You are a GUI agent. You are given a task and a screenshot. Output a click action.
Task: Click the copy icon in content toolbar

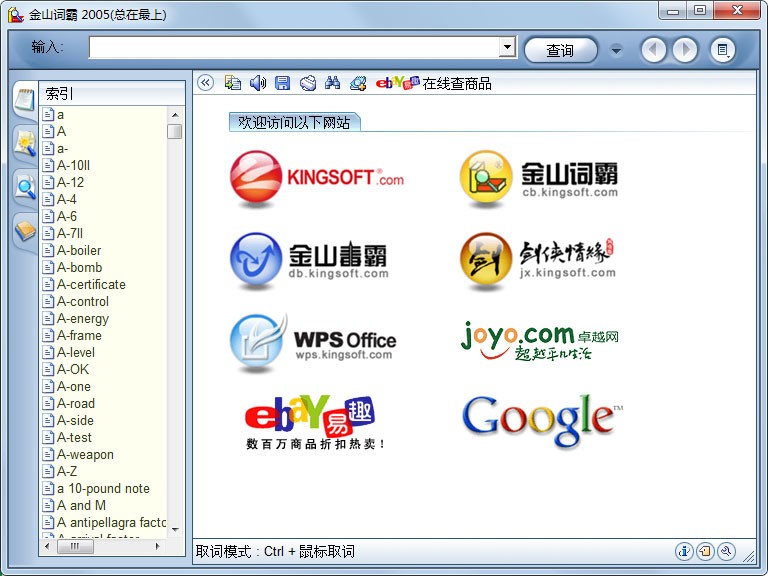pos(233,83)
